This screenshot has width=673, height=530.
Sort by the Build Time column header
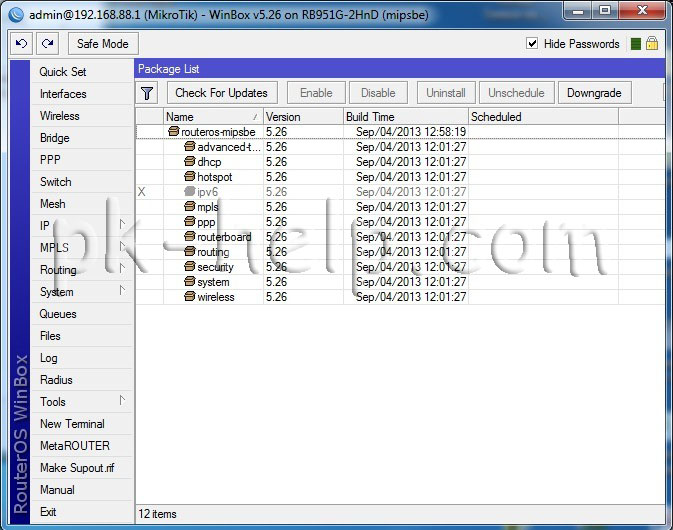(x=406, y=117)
